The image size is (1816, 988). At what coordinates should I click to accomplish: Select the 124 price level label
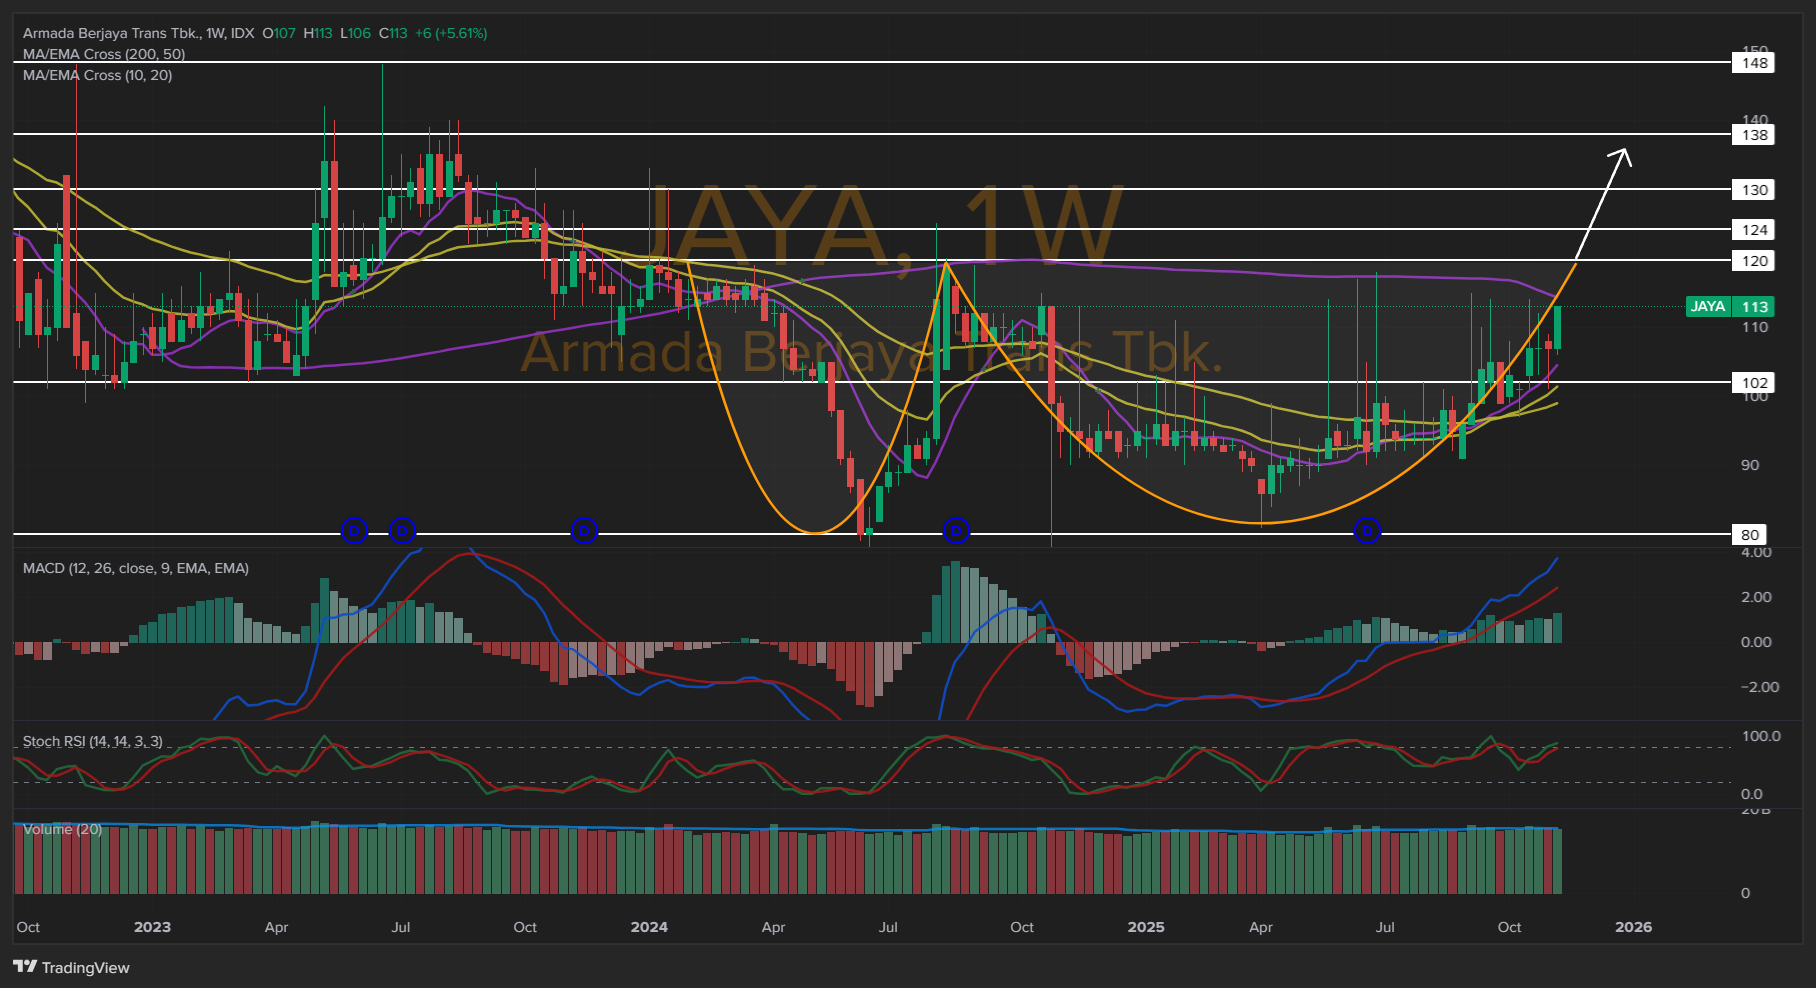(x=1754, y=230)
